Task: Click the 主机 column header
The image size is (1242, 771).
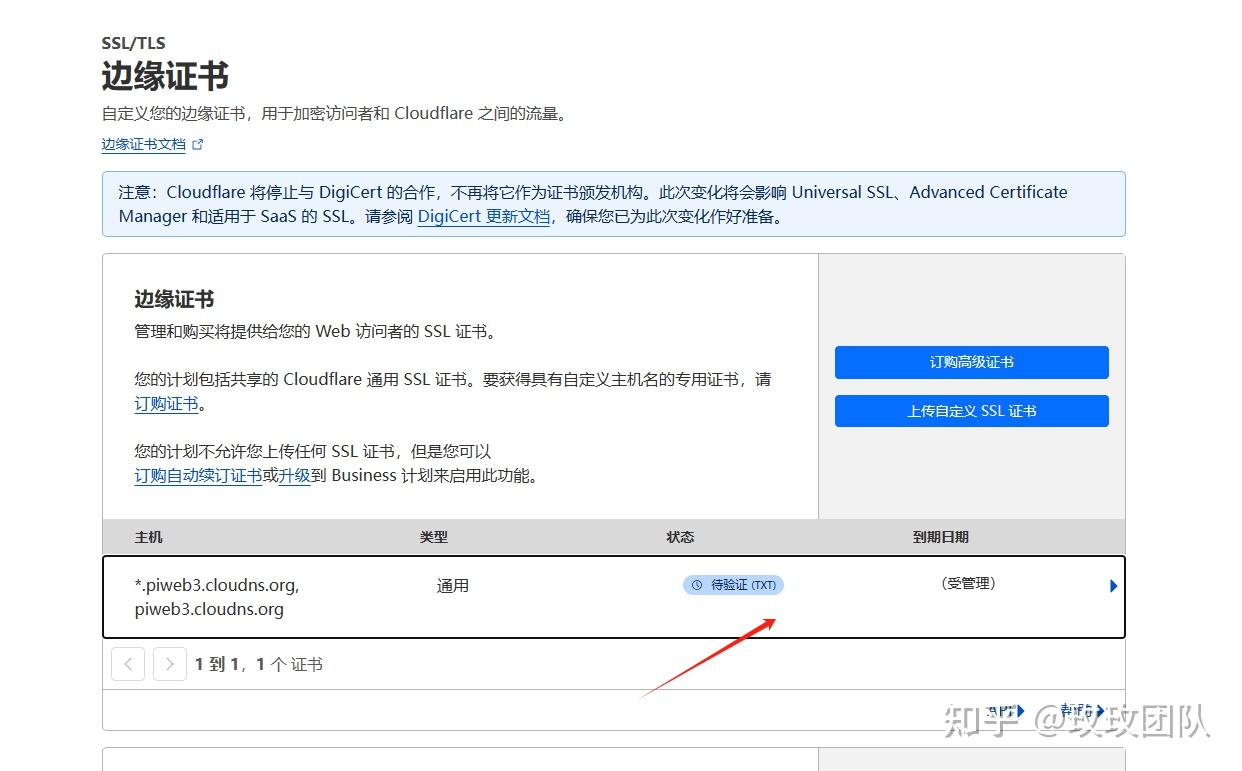Action: click(147, 537)
